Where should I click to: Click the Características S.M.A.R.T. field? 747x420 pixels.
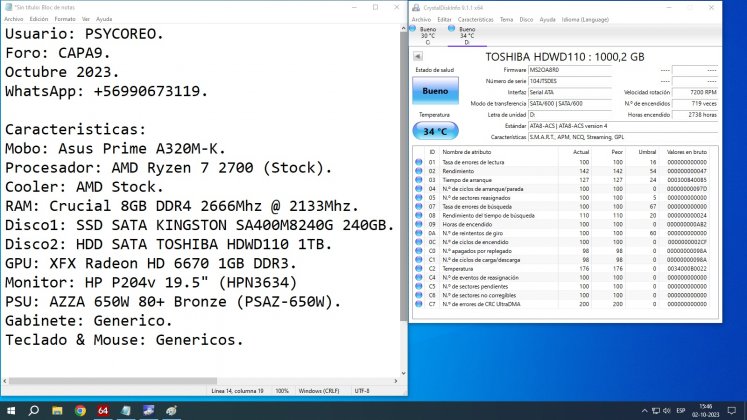[x=623, y=137]
